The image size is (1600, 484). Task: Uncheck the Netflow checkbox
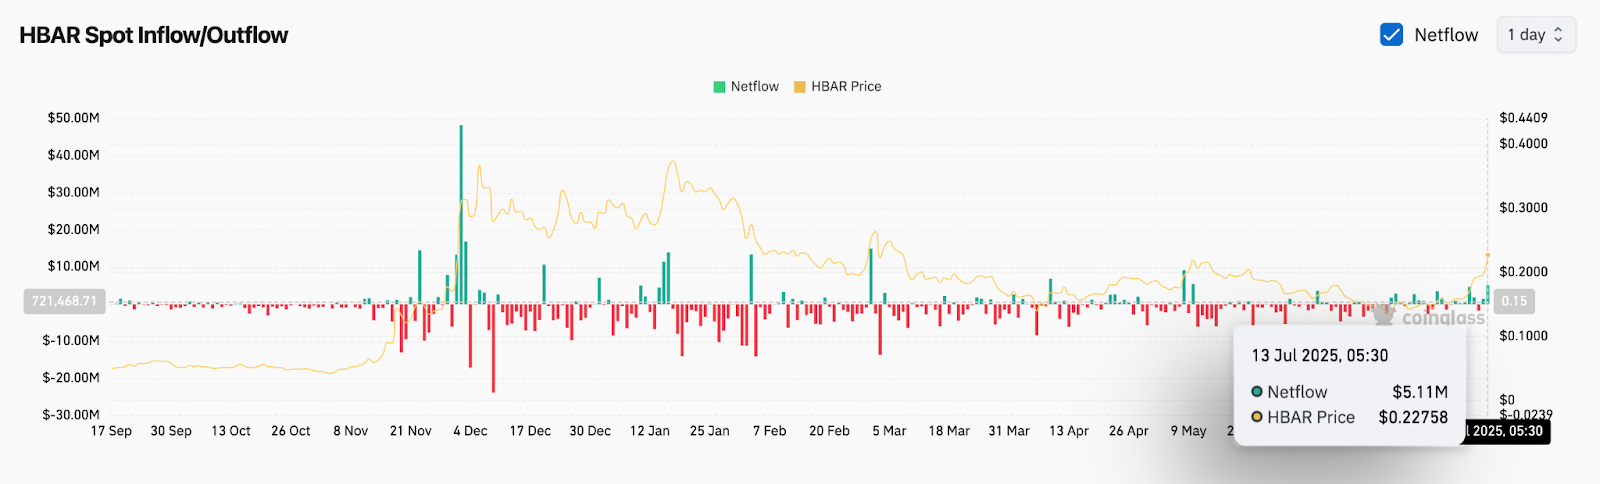1391,35
